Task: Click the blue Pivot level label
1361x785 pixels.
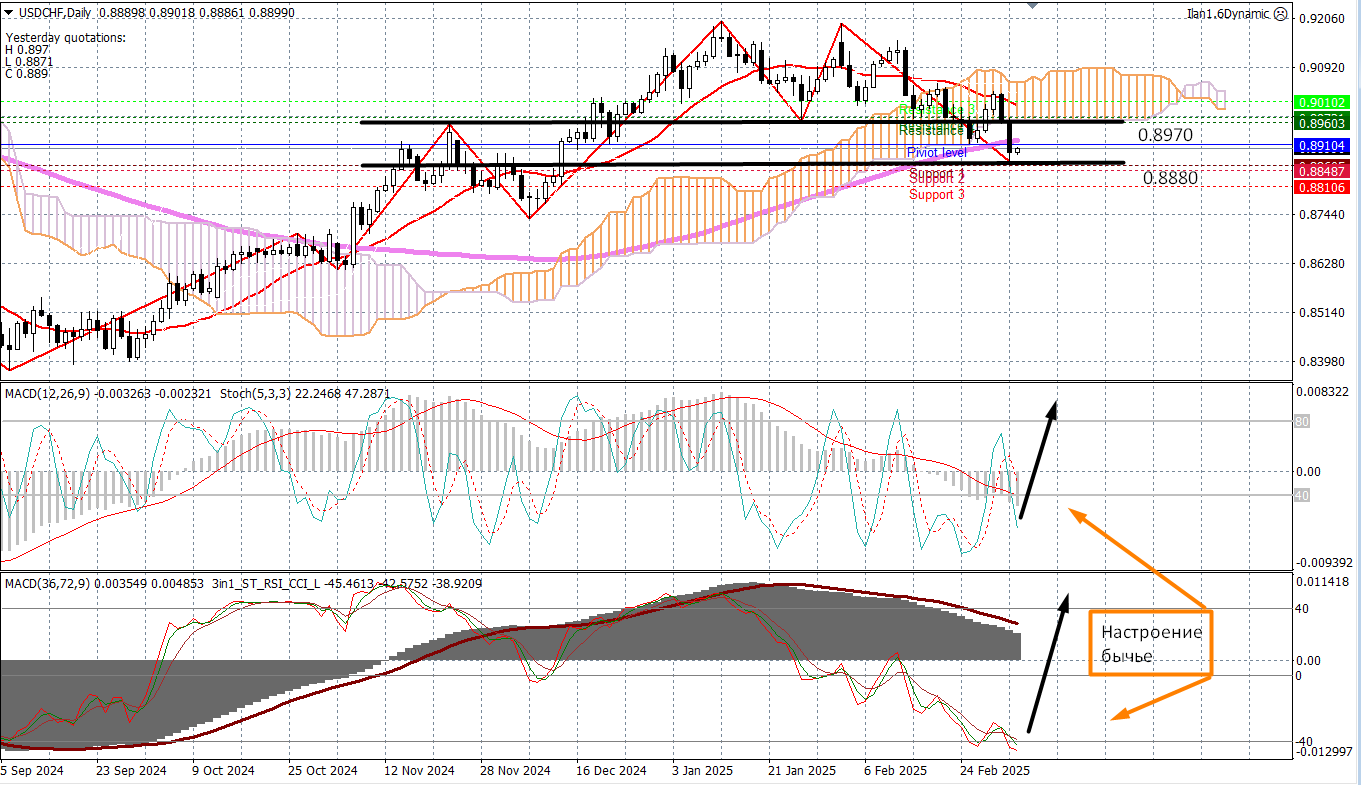Action: tap(937, 152)
